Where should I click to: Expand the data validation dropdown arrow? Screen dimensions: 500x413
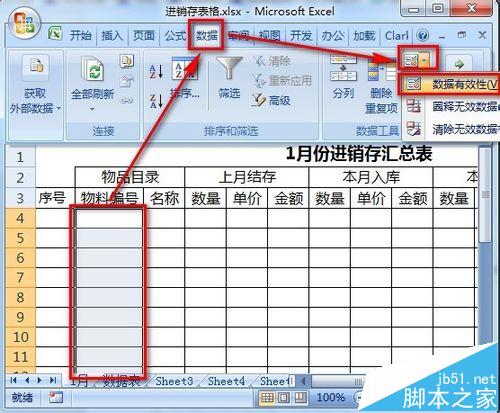pyautogui.click(x=424, y=61)
